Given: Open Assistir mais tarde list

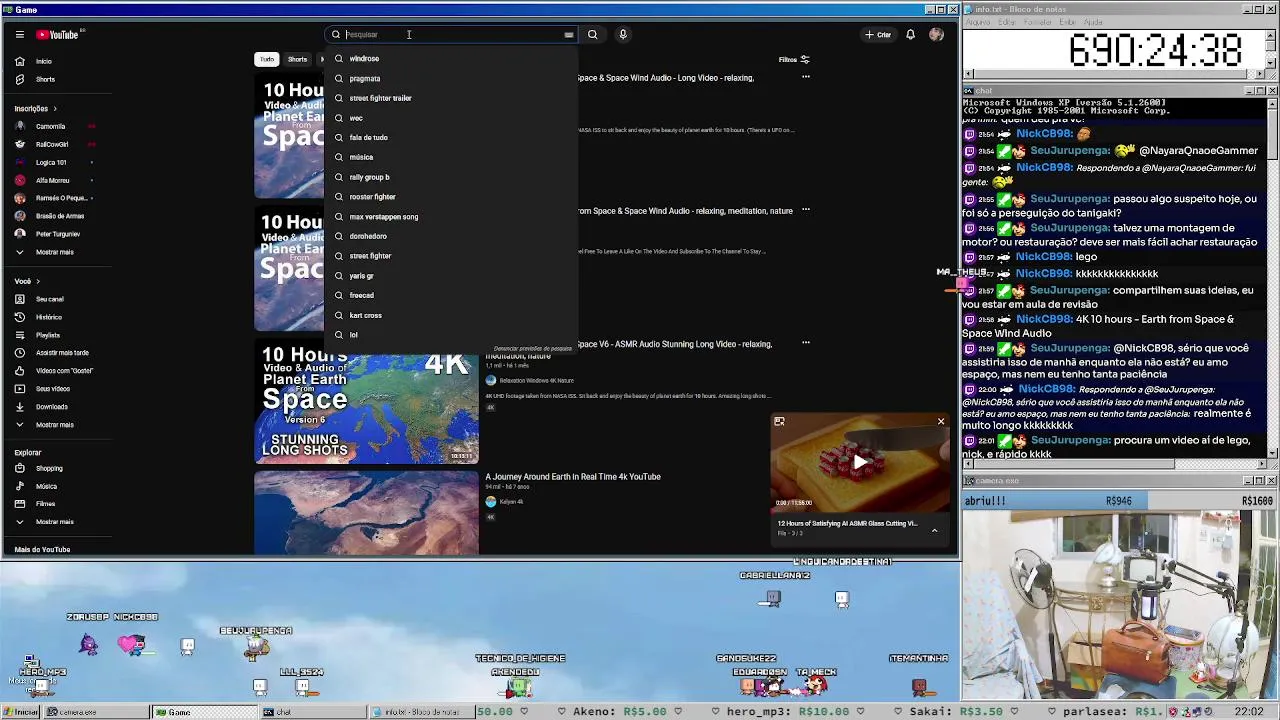Looking at the screenshot, I should (x=62, y=353).
